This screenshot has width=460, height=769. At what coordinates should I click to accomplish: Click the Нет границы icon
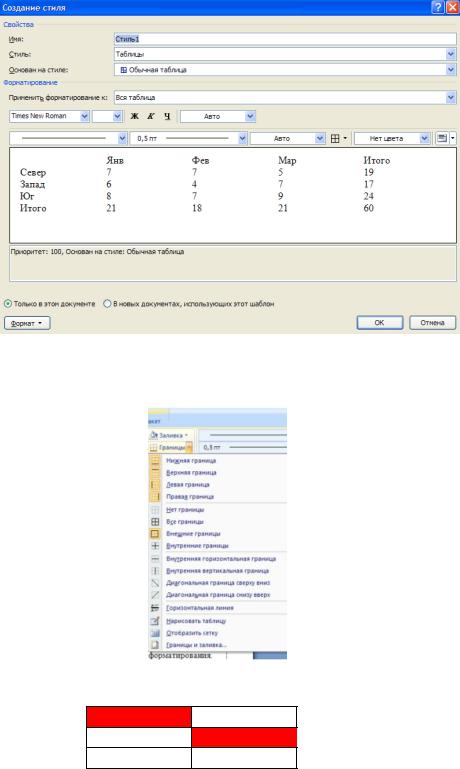coord(155,510)
